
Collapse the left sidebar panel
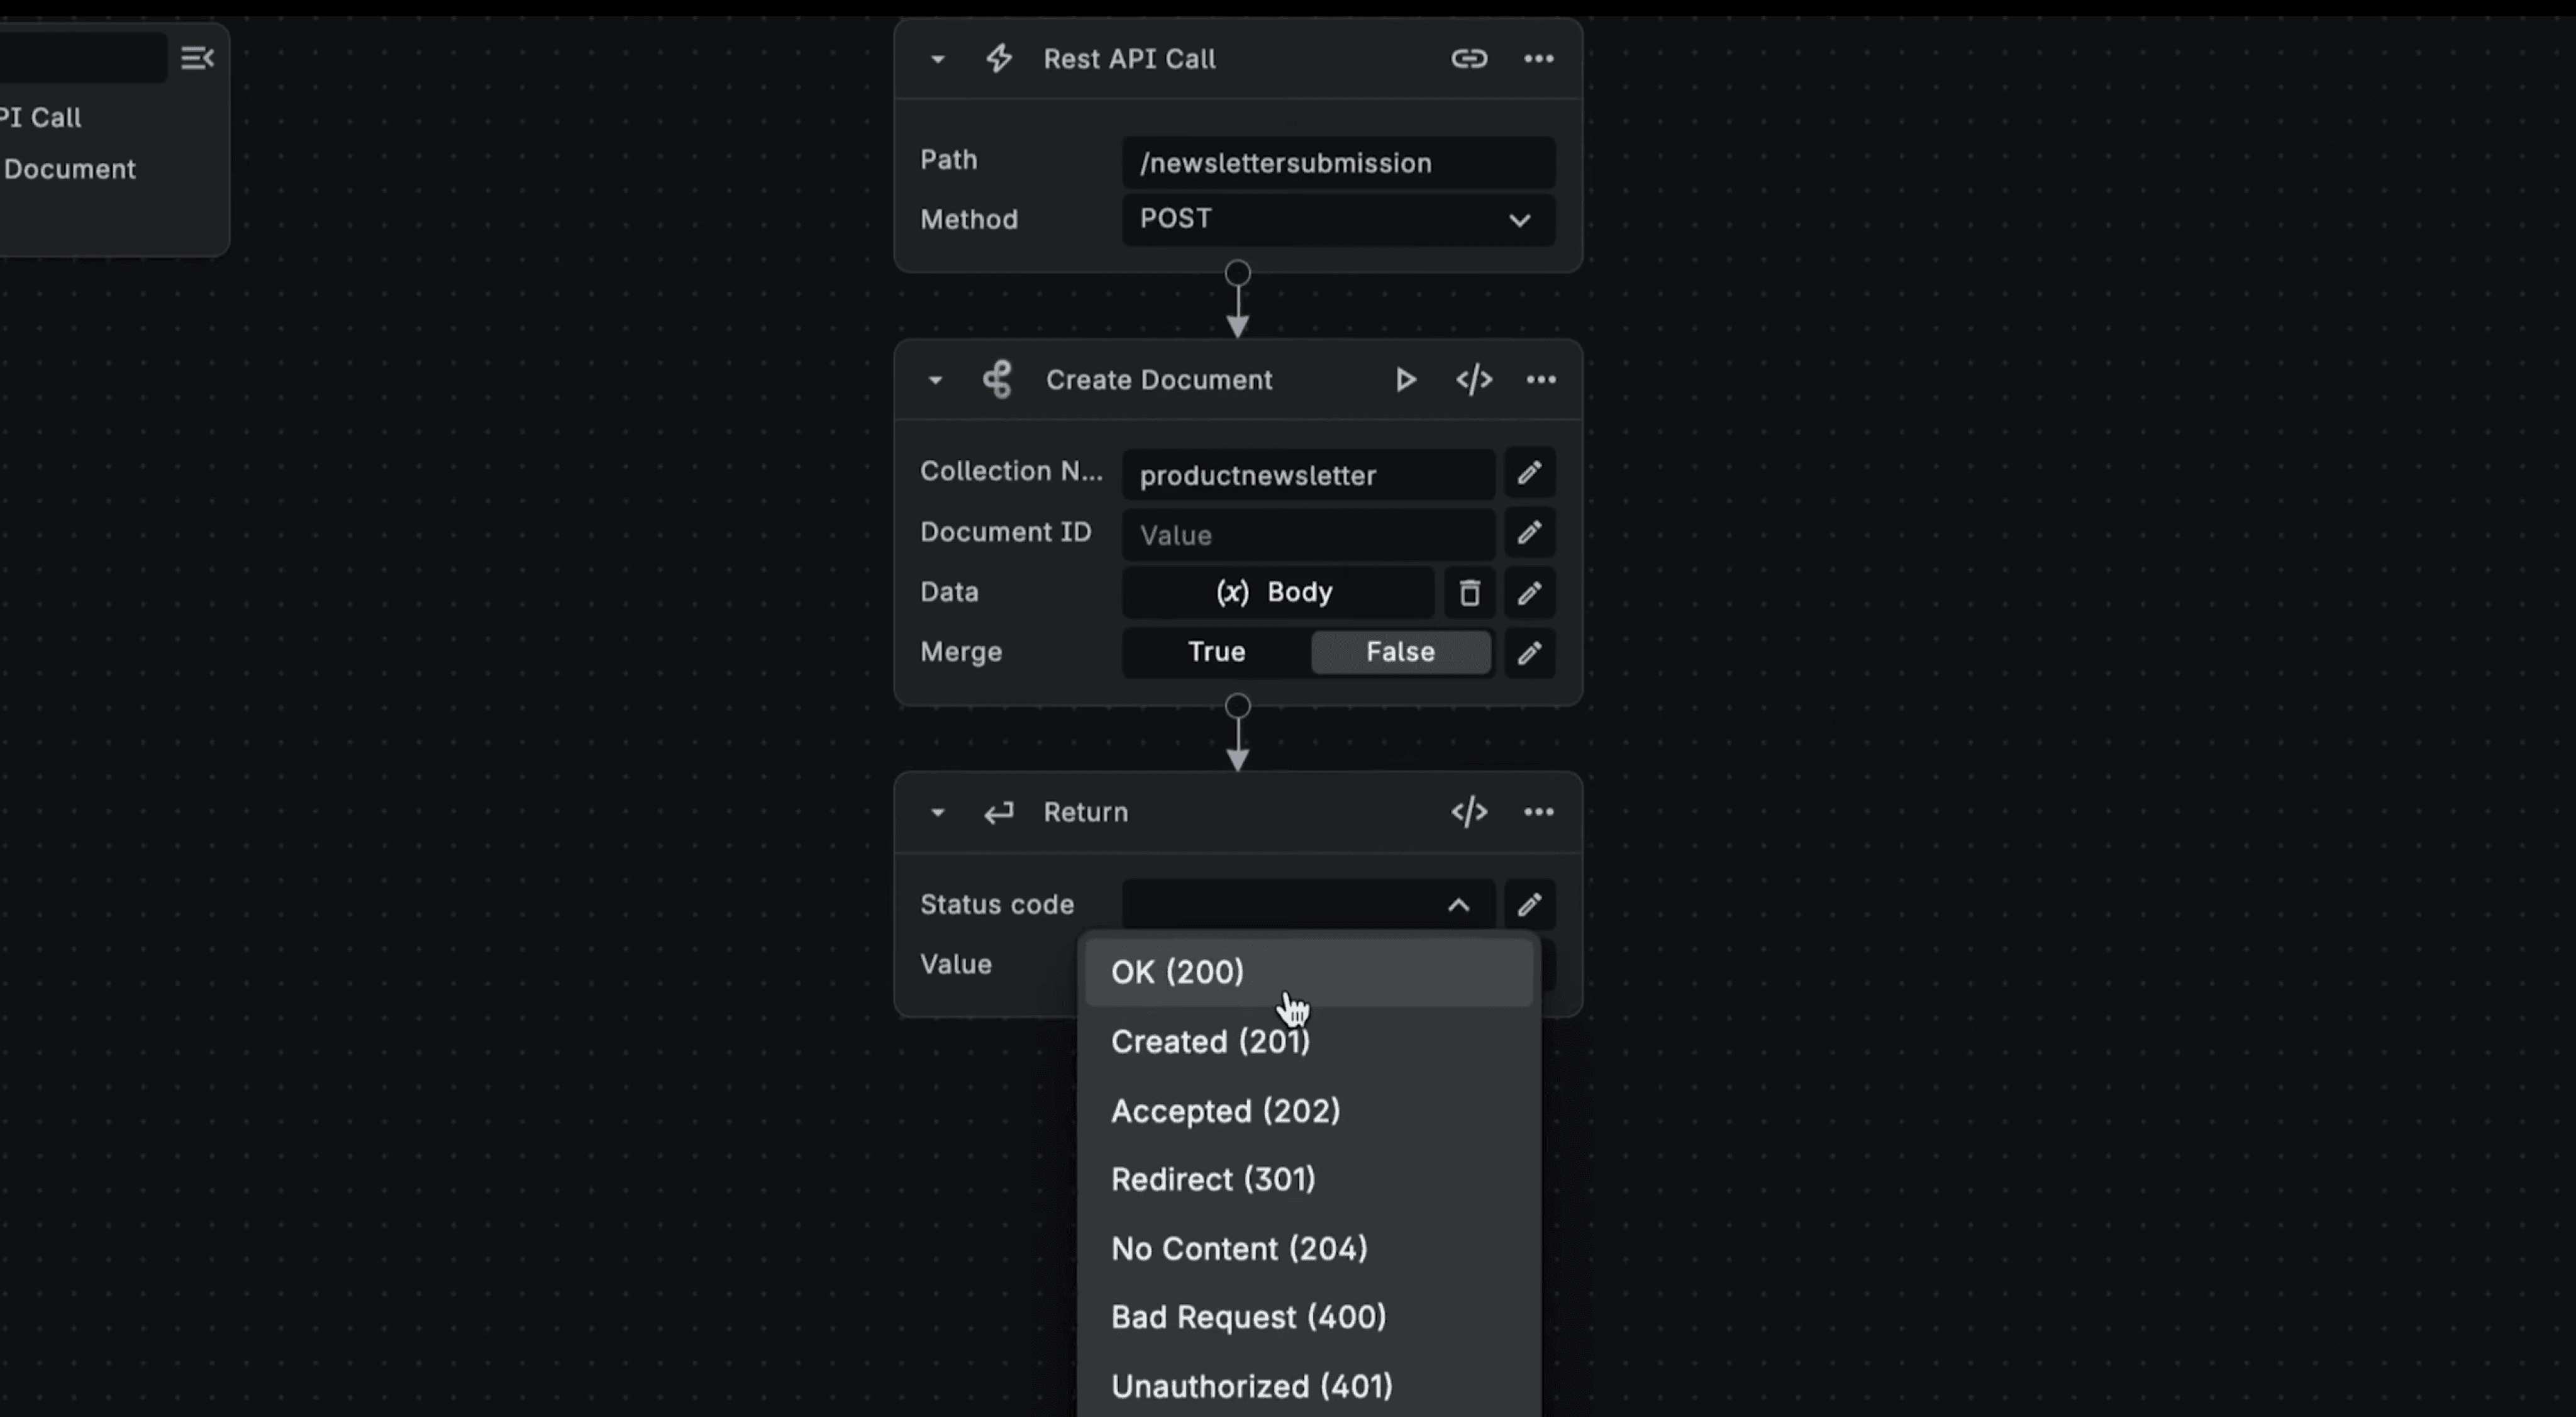pyautogui.click(x=196, y=57)
